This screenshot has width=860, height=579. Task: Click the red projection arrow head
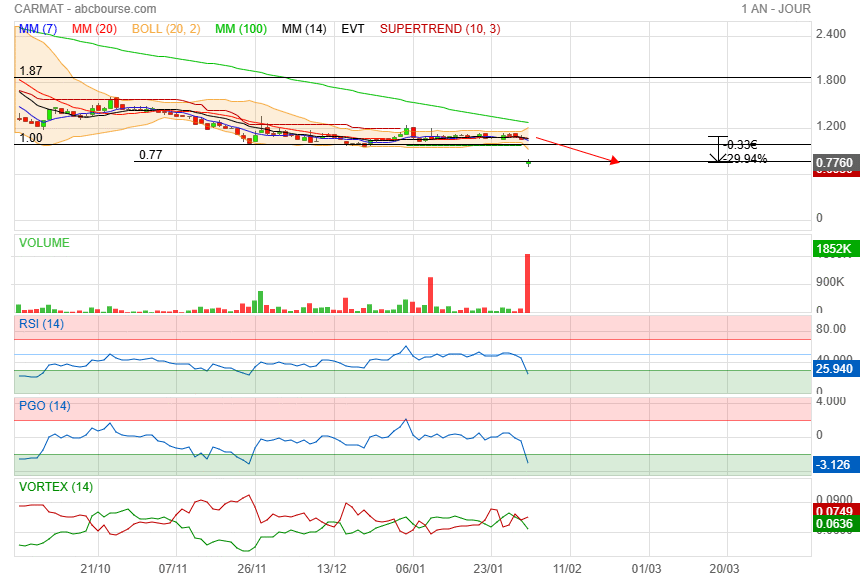point(617,160)
